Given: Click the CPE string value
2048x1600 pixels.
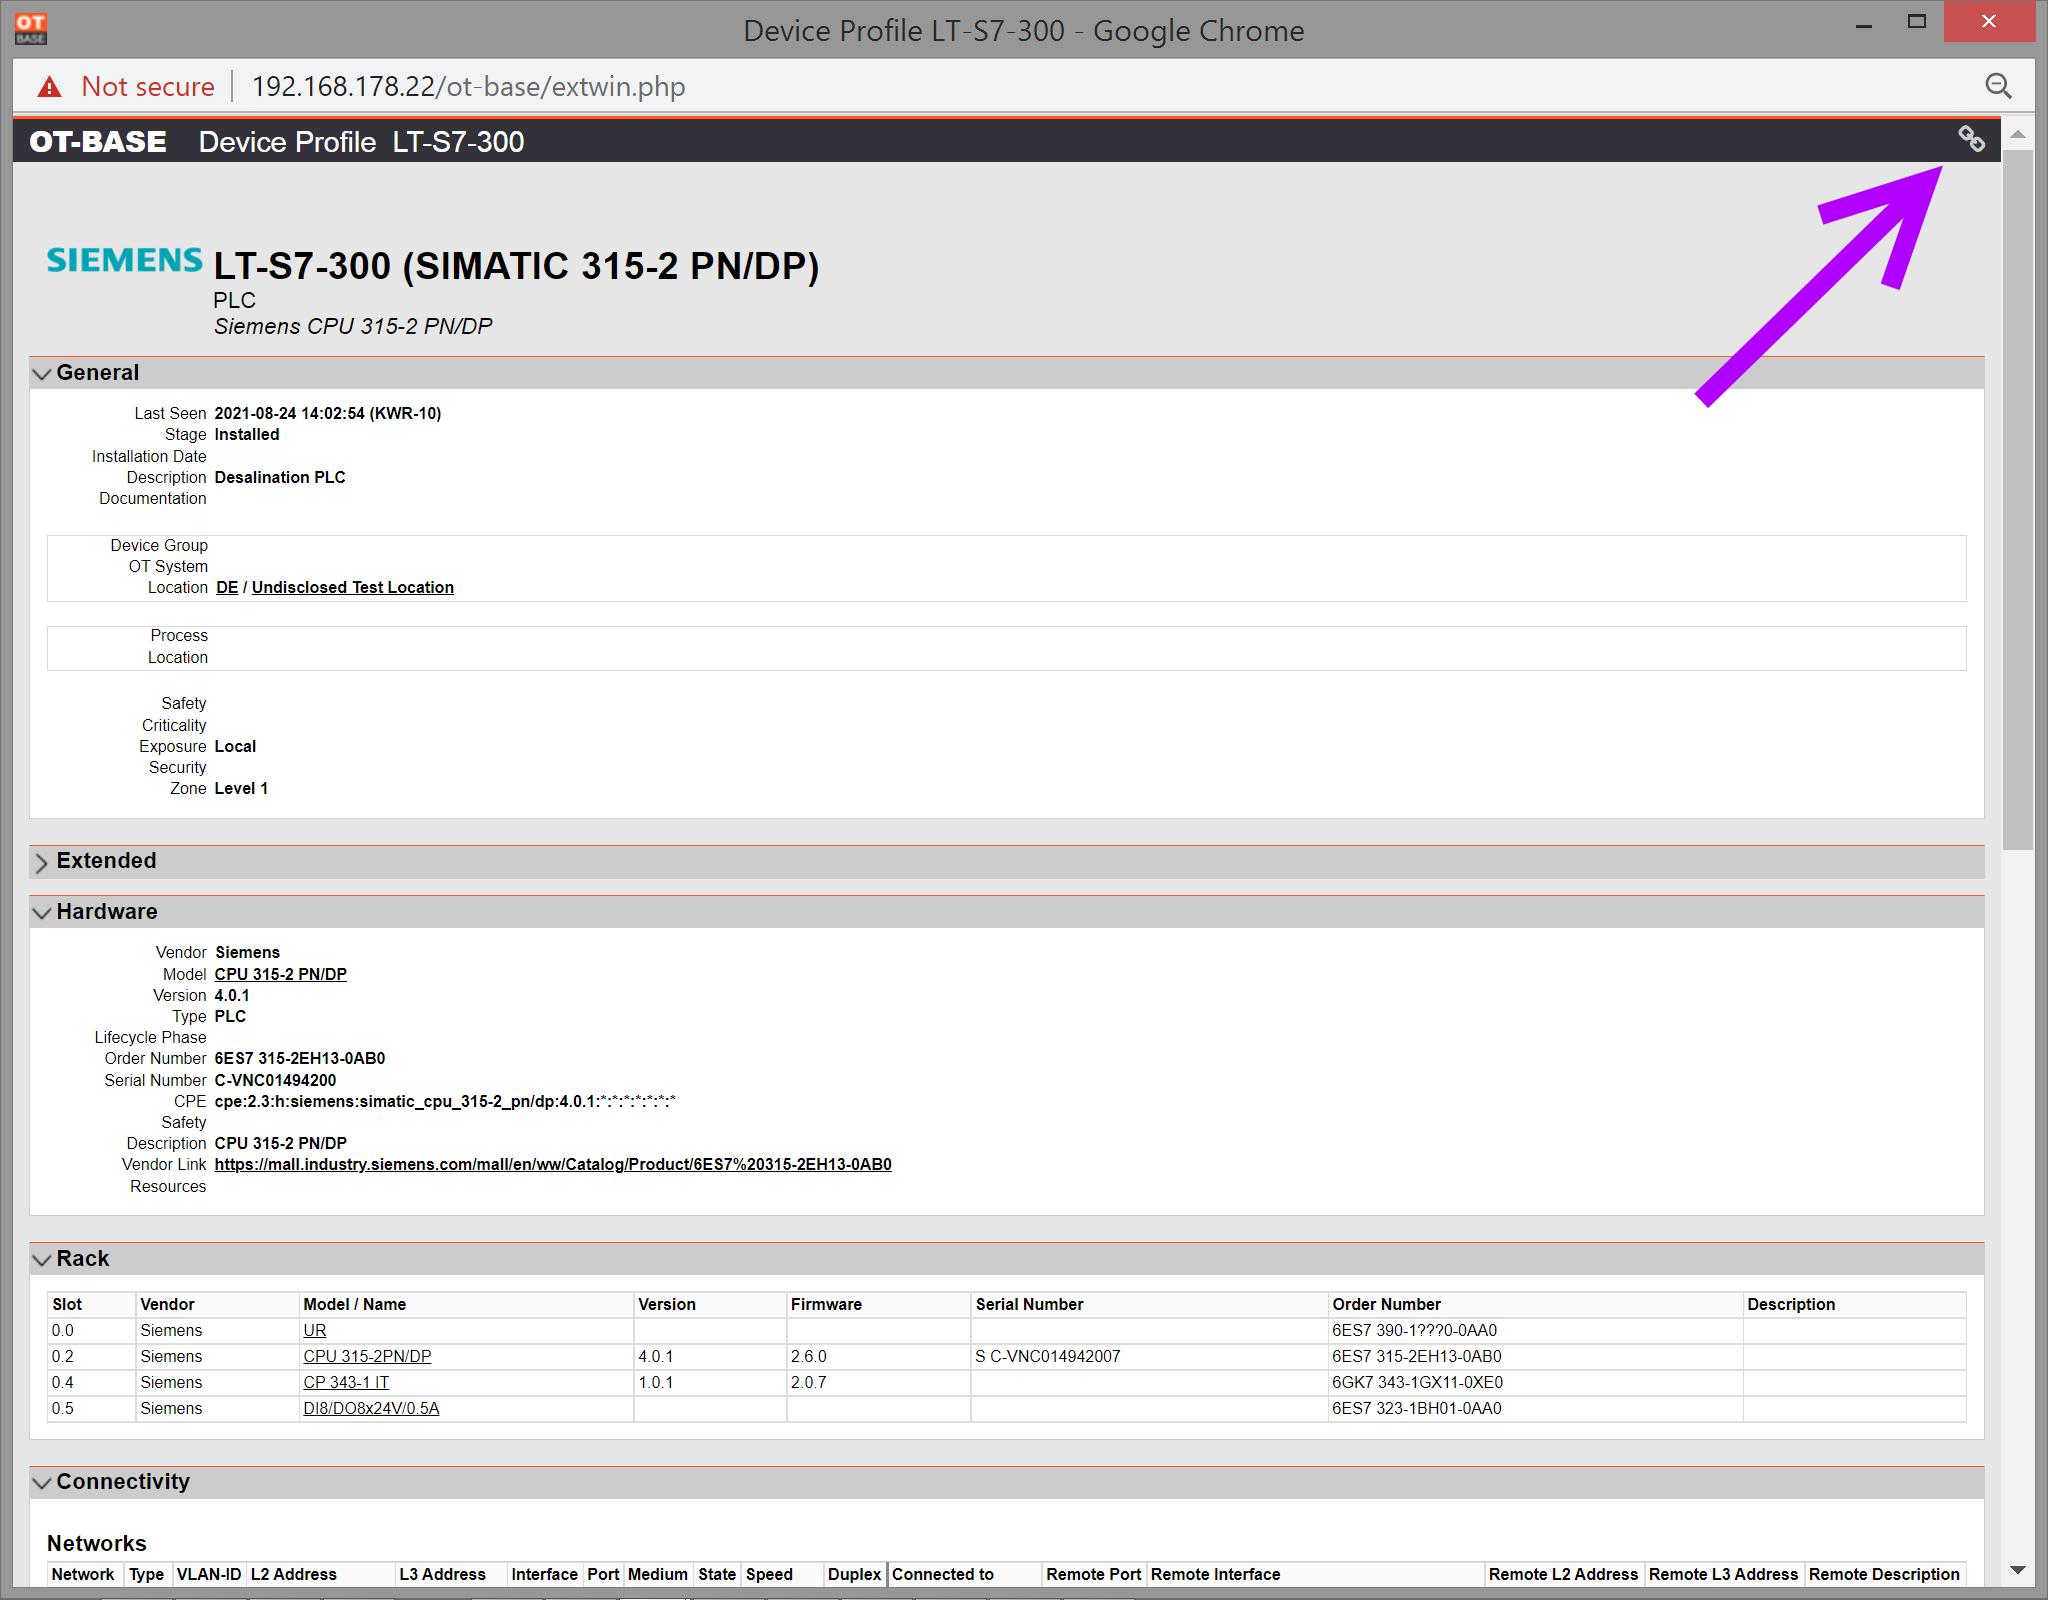Looking at the screenshot, I should coord(445,1101).
